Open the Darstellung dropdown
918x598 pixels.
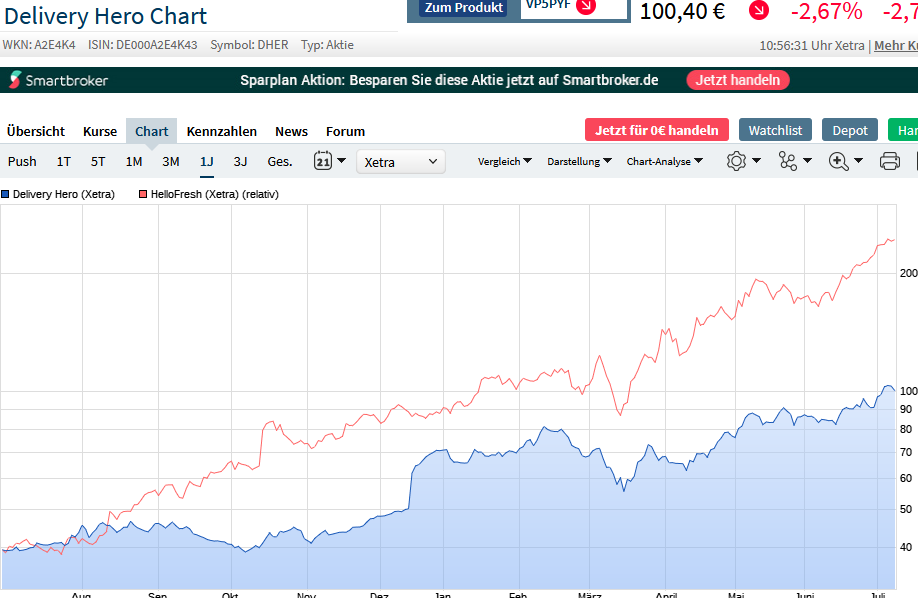tap(580, 161)
